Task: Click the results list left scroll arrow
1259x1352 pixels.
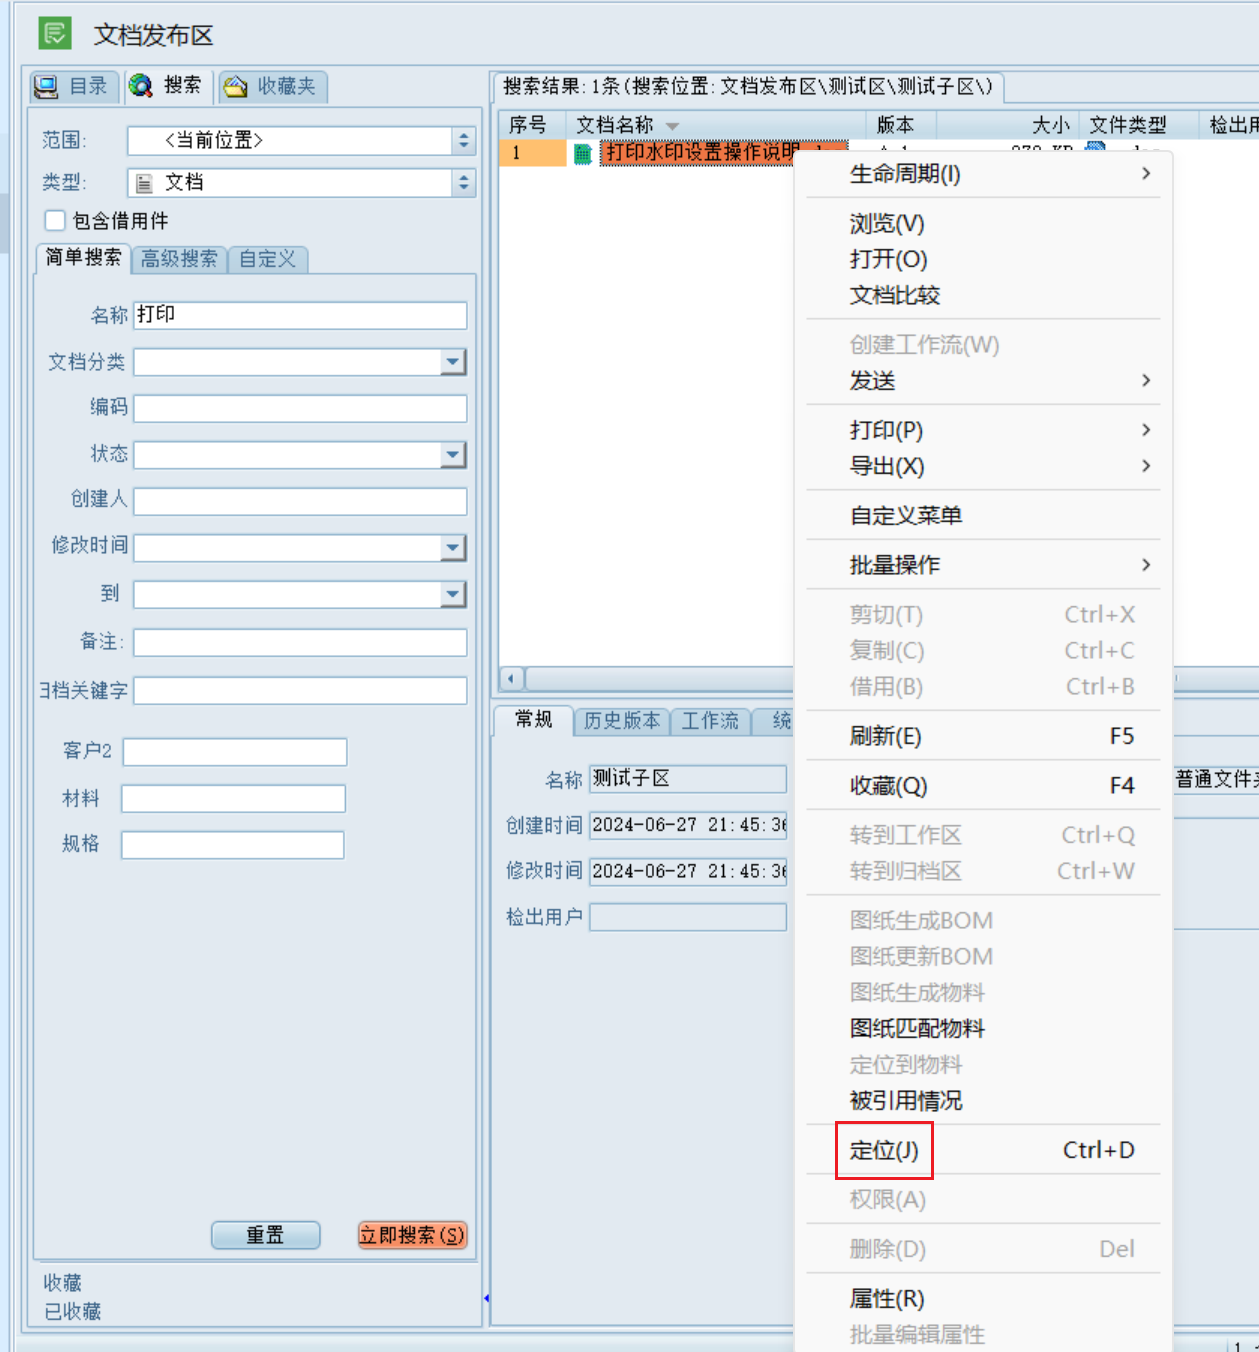Action: (x=511, y=679)
